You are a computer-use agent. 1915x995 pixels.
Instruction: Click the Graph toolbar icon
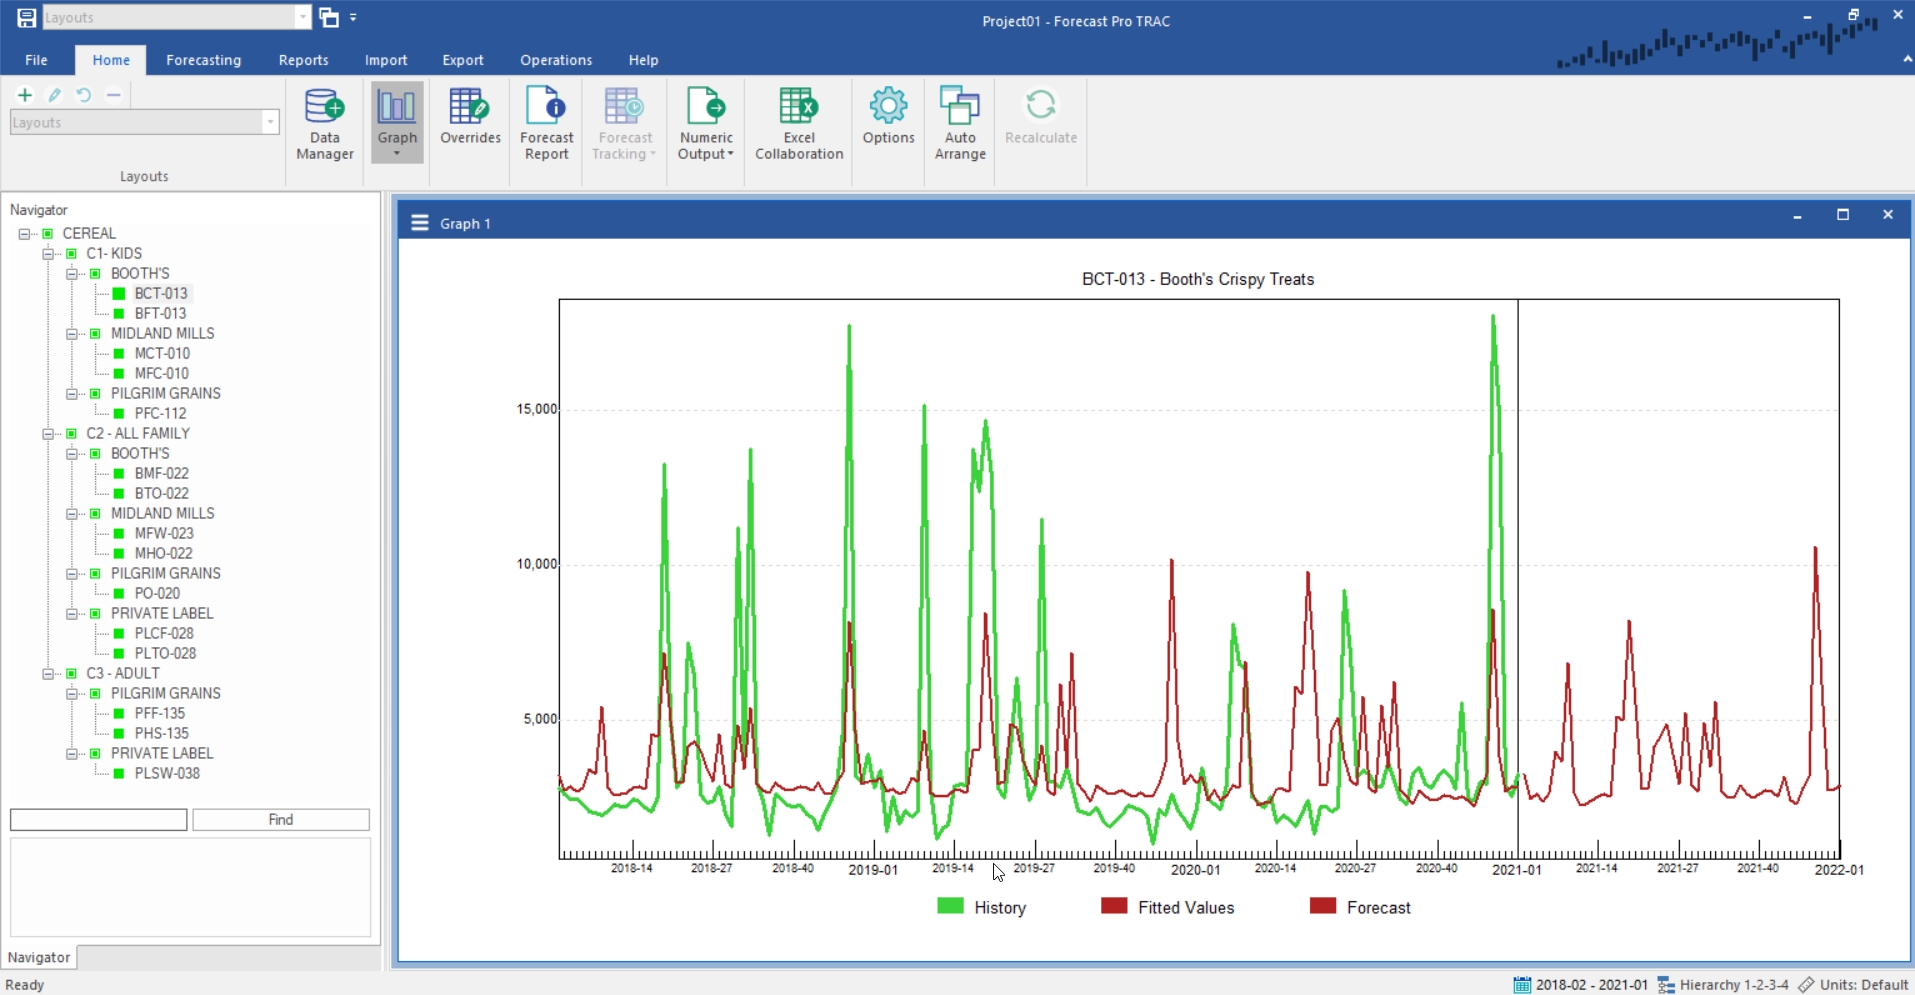pyautogui.click(x=397, y=108)
